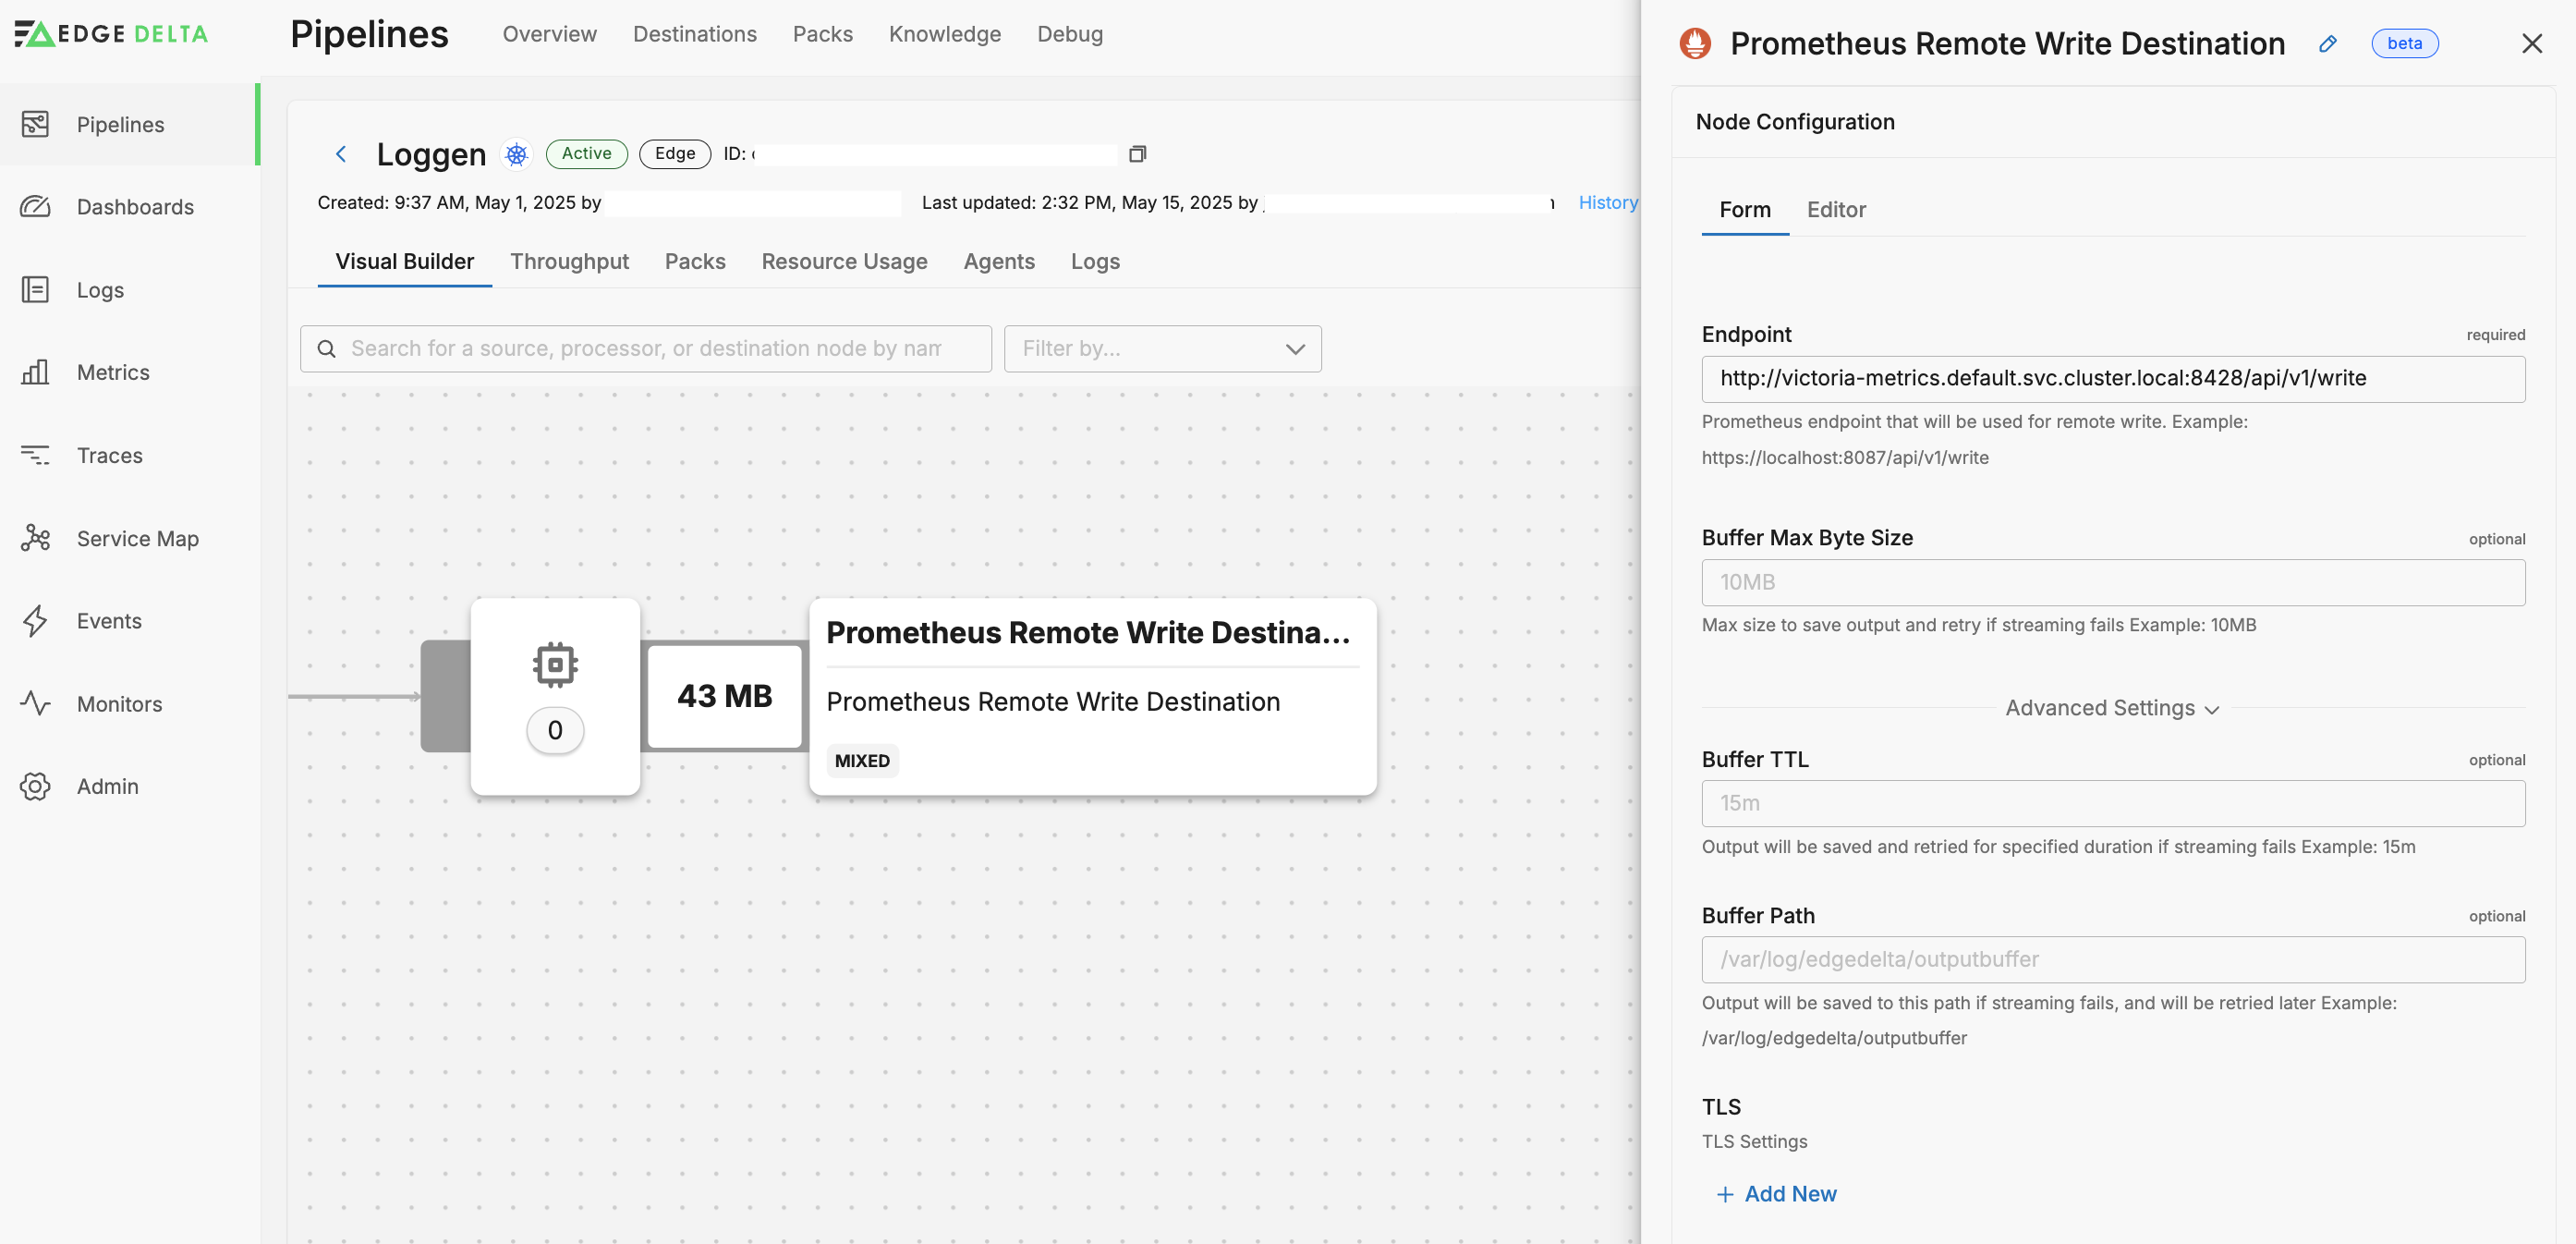
Task: Click the 43 MB throughput label
Action: 724,696
